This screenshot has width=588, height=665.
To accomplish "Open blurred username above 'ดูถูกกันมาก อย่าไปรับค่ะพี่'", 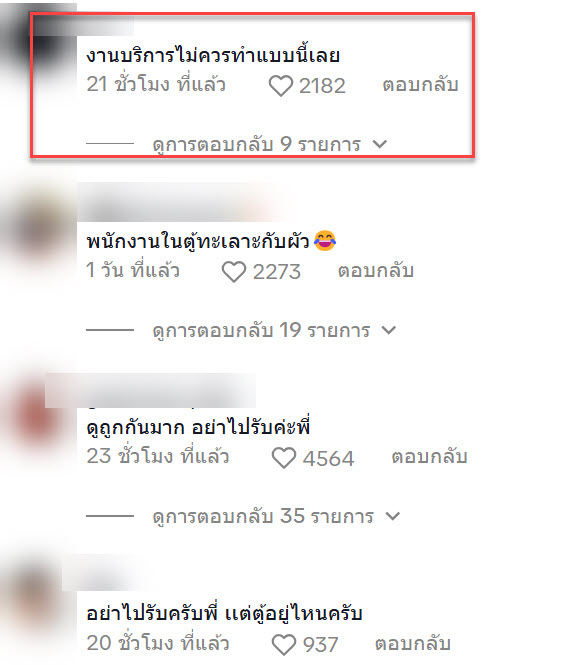I will coord(151,391).
